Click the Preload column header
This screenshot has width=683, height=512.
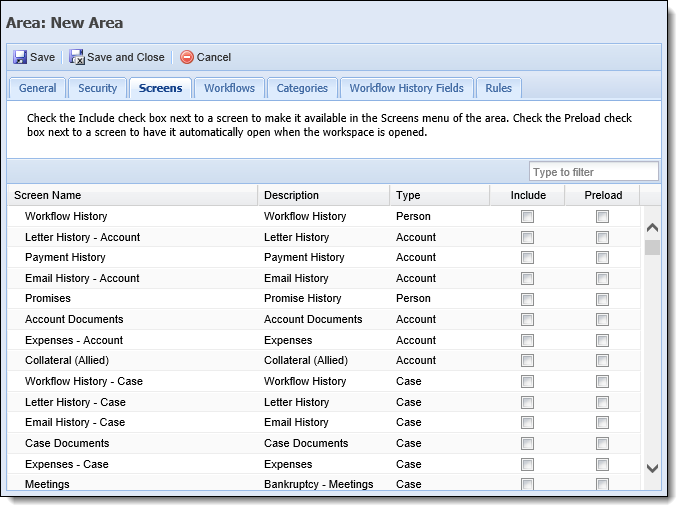[x=603, y=195]
